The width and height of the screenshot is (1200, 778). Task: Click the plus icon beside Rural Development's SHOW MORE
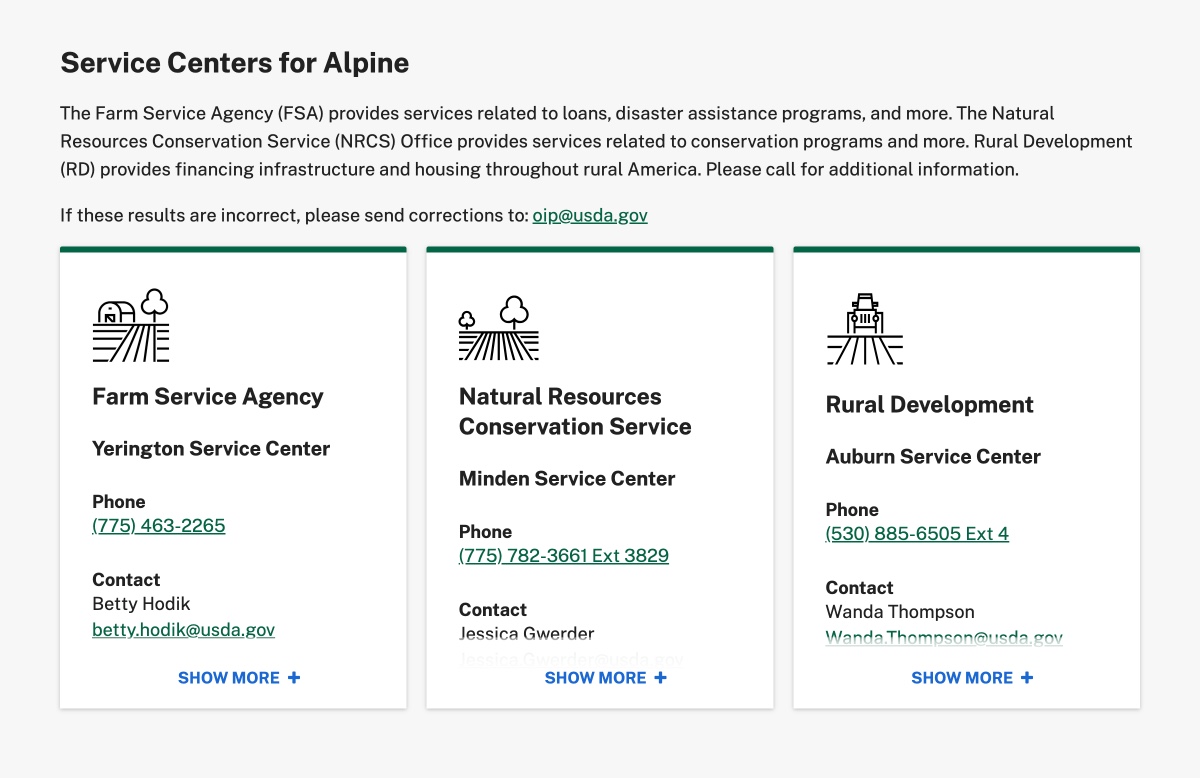[1027, 677]
